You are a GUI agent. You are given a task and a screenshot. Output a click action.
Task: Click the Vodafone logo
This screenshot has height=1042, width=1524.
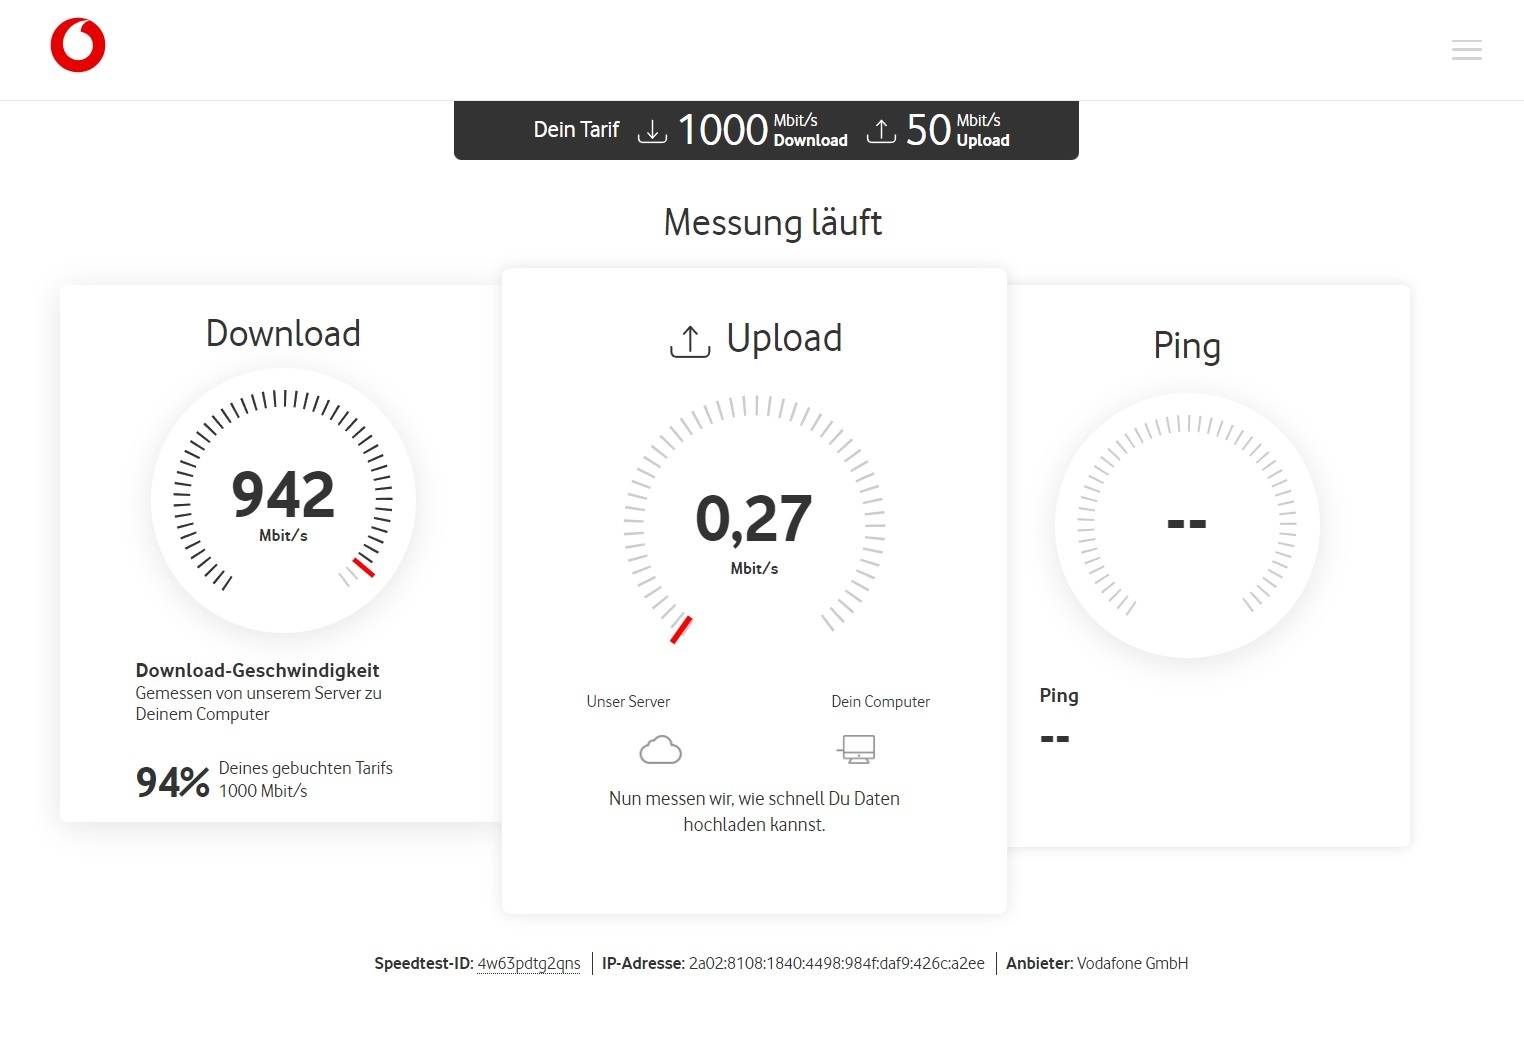[x=78, y=46]
